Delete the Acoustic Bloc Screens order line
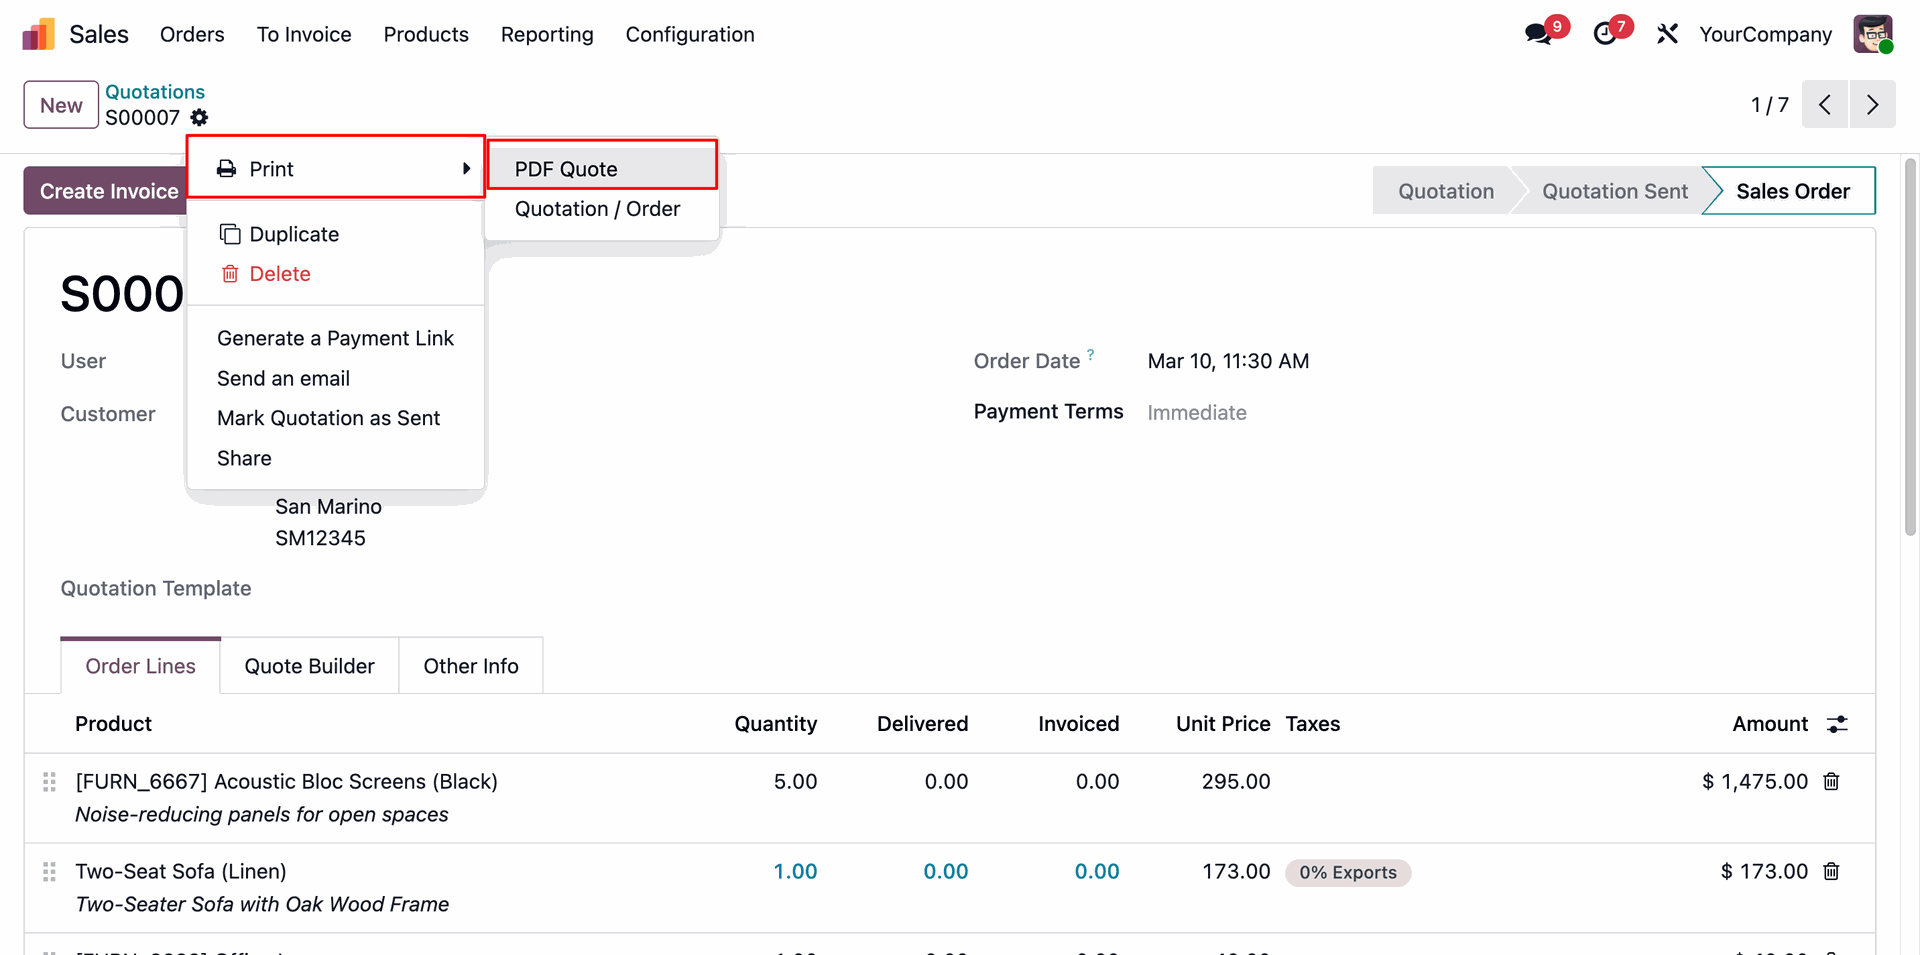1920x955 pixels. (1831, 782)
